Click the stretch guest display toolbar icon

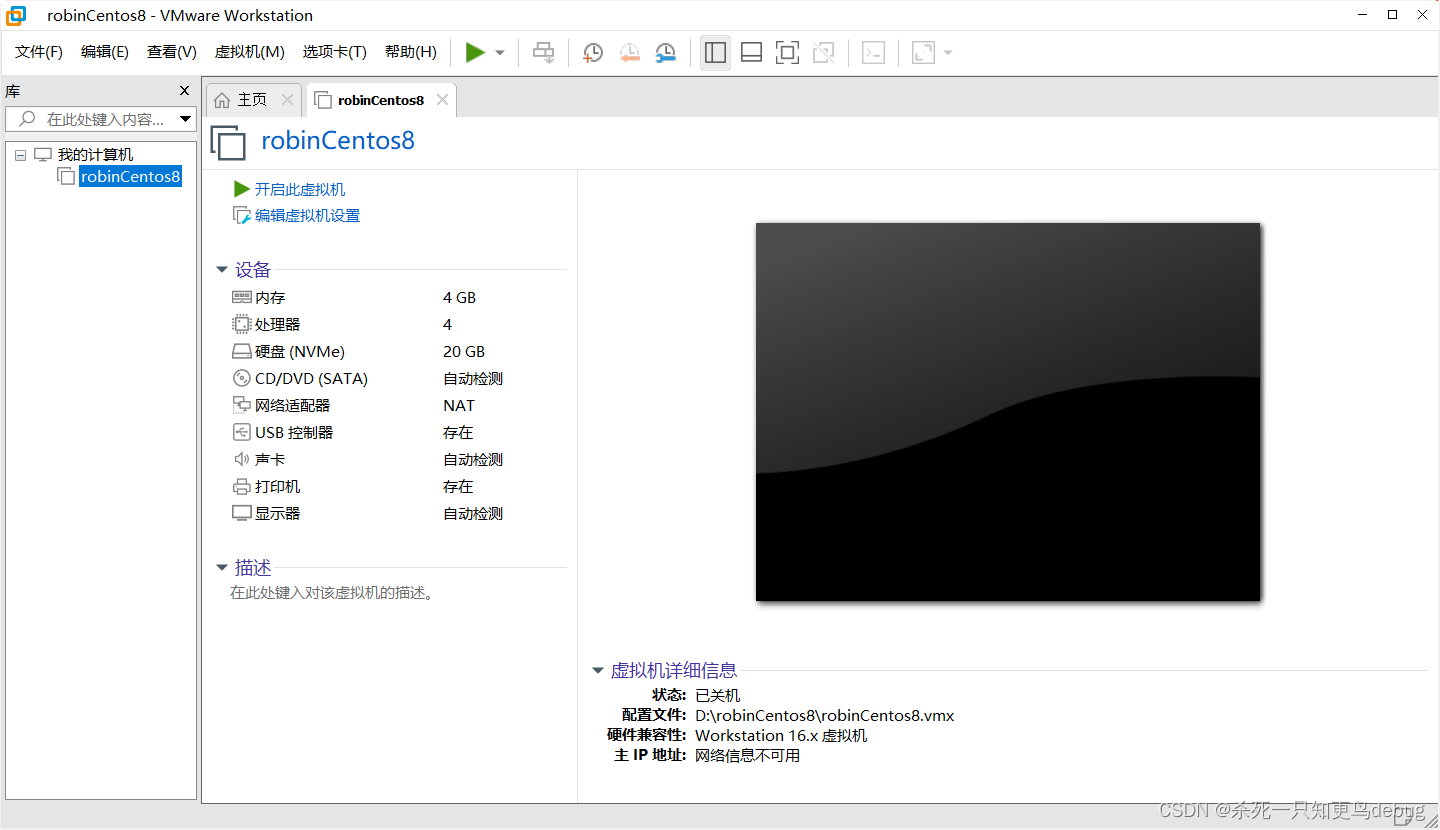pos(923,53)
